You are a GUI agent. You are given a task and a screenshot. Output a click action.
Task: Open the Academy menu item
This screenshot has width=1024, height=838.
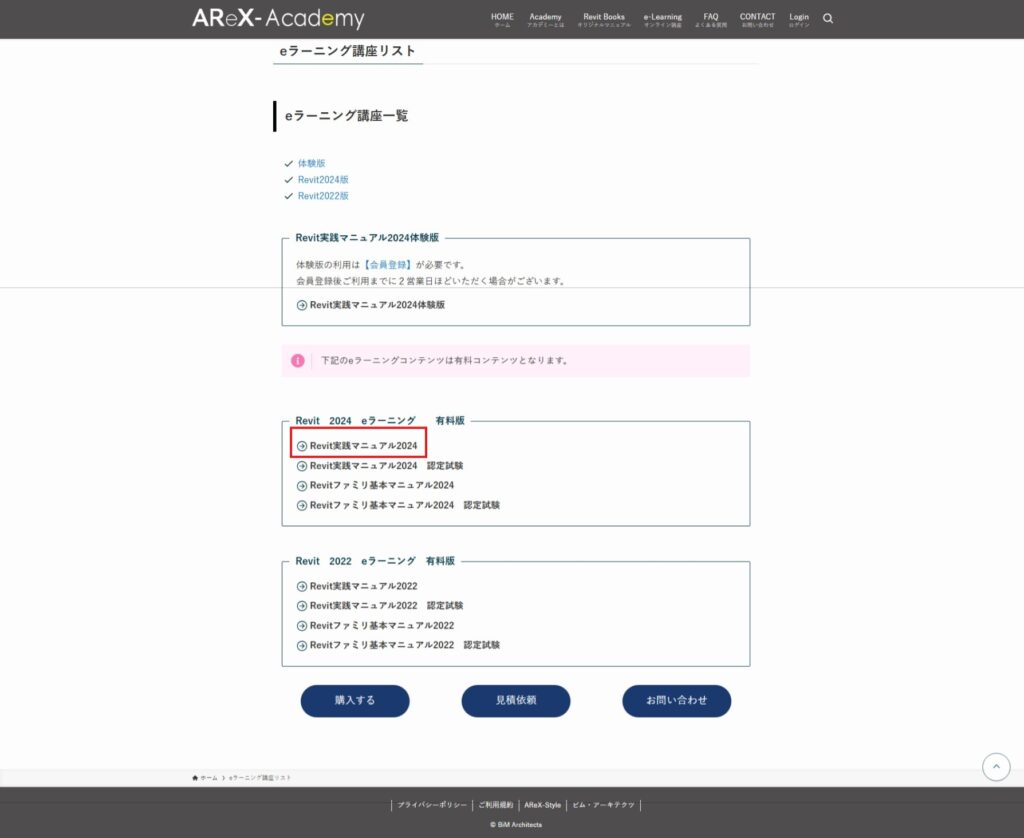click(x=545, y=20)
